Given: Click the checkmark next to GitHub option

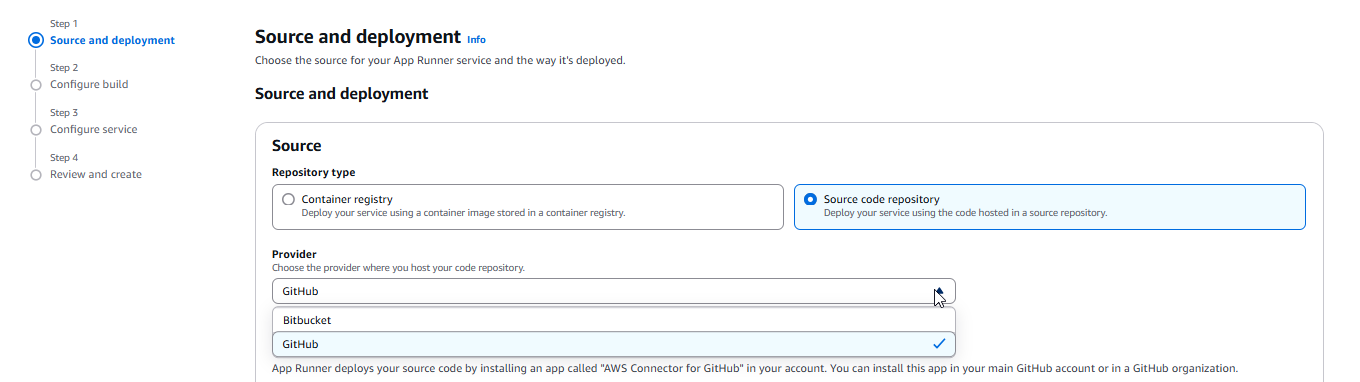Looking at the screenshot, I should (x=938, y=344).
